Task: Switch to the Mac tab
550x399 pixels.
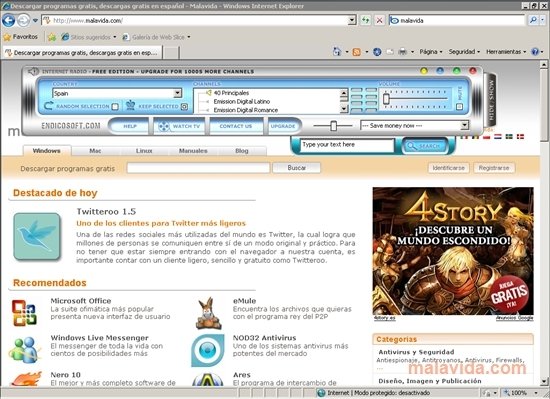Action: [x=95, y=151]
